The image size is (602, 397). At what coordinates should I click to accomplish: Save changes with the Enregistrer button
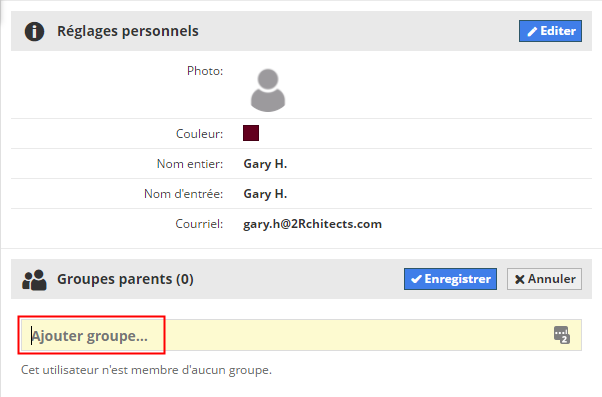click(x=450, y=279)
